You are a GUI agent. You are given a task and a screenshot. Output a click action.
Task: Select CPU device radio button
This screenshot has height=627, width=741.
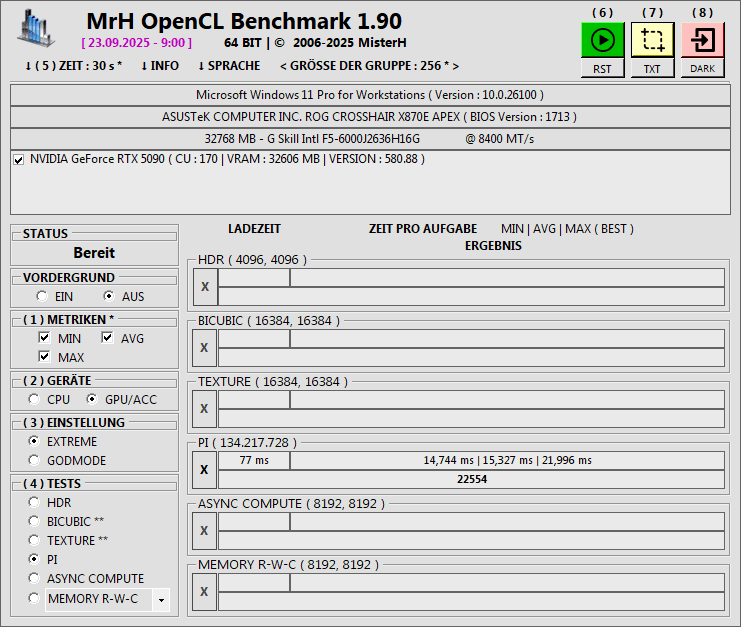34,399
